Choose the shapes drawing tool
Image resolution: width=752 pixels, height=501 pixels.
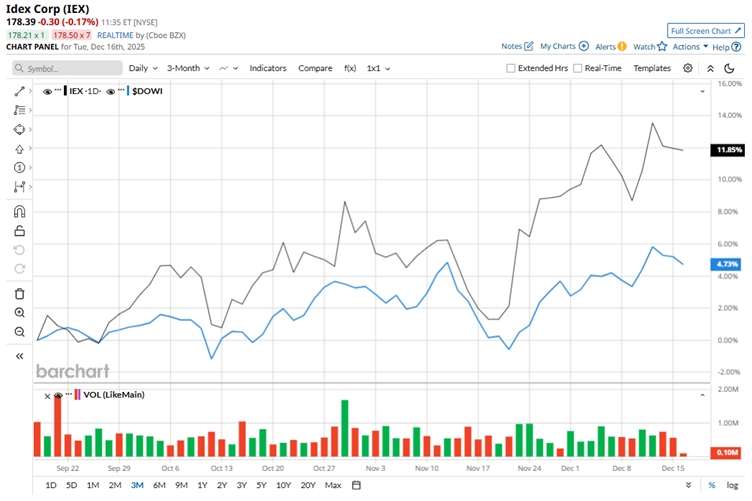pyautogui.click(x=19, y=129)
